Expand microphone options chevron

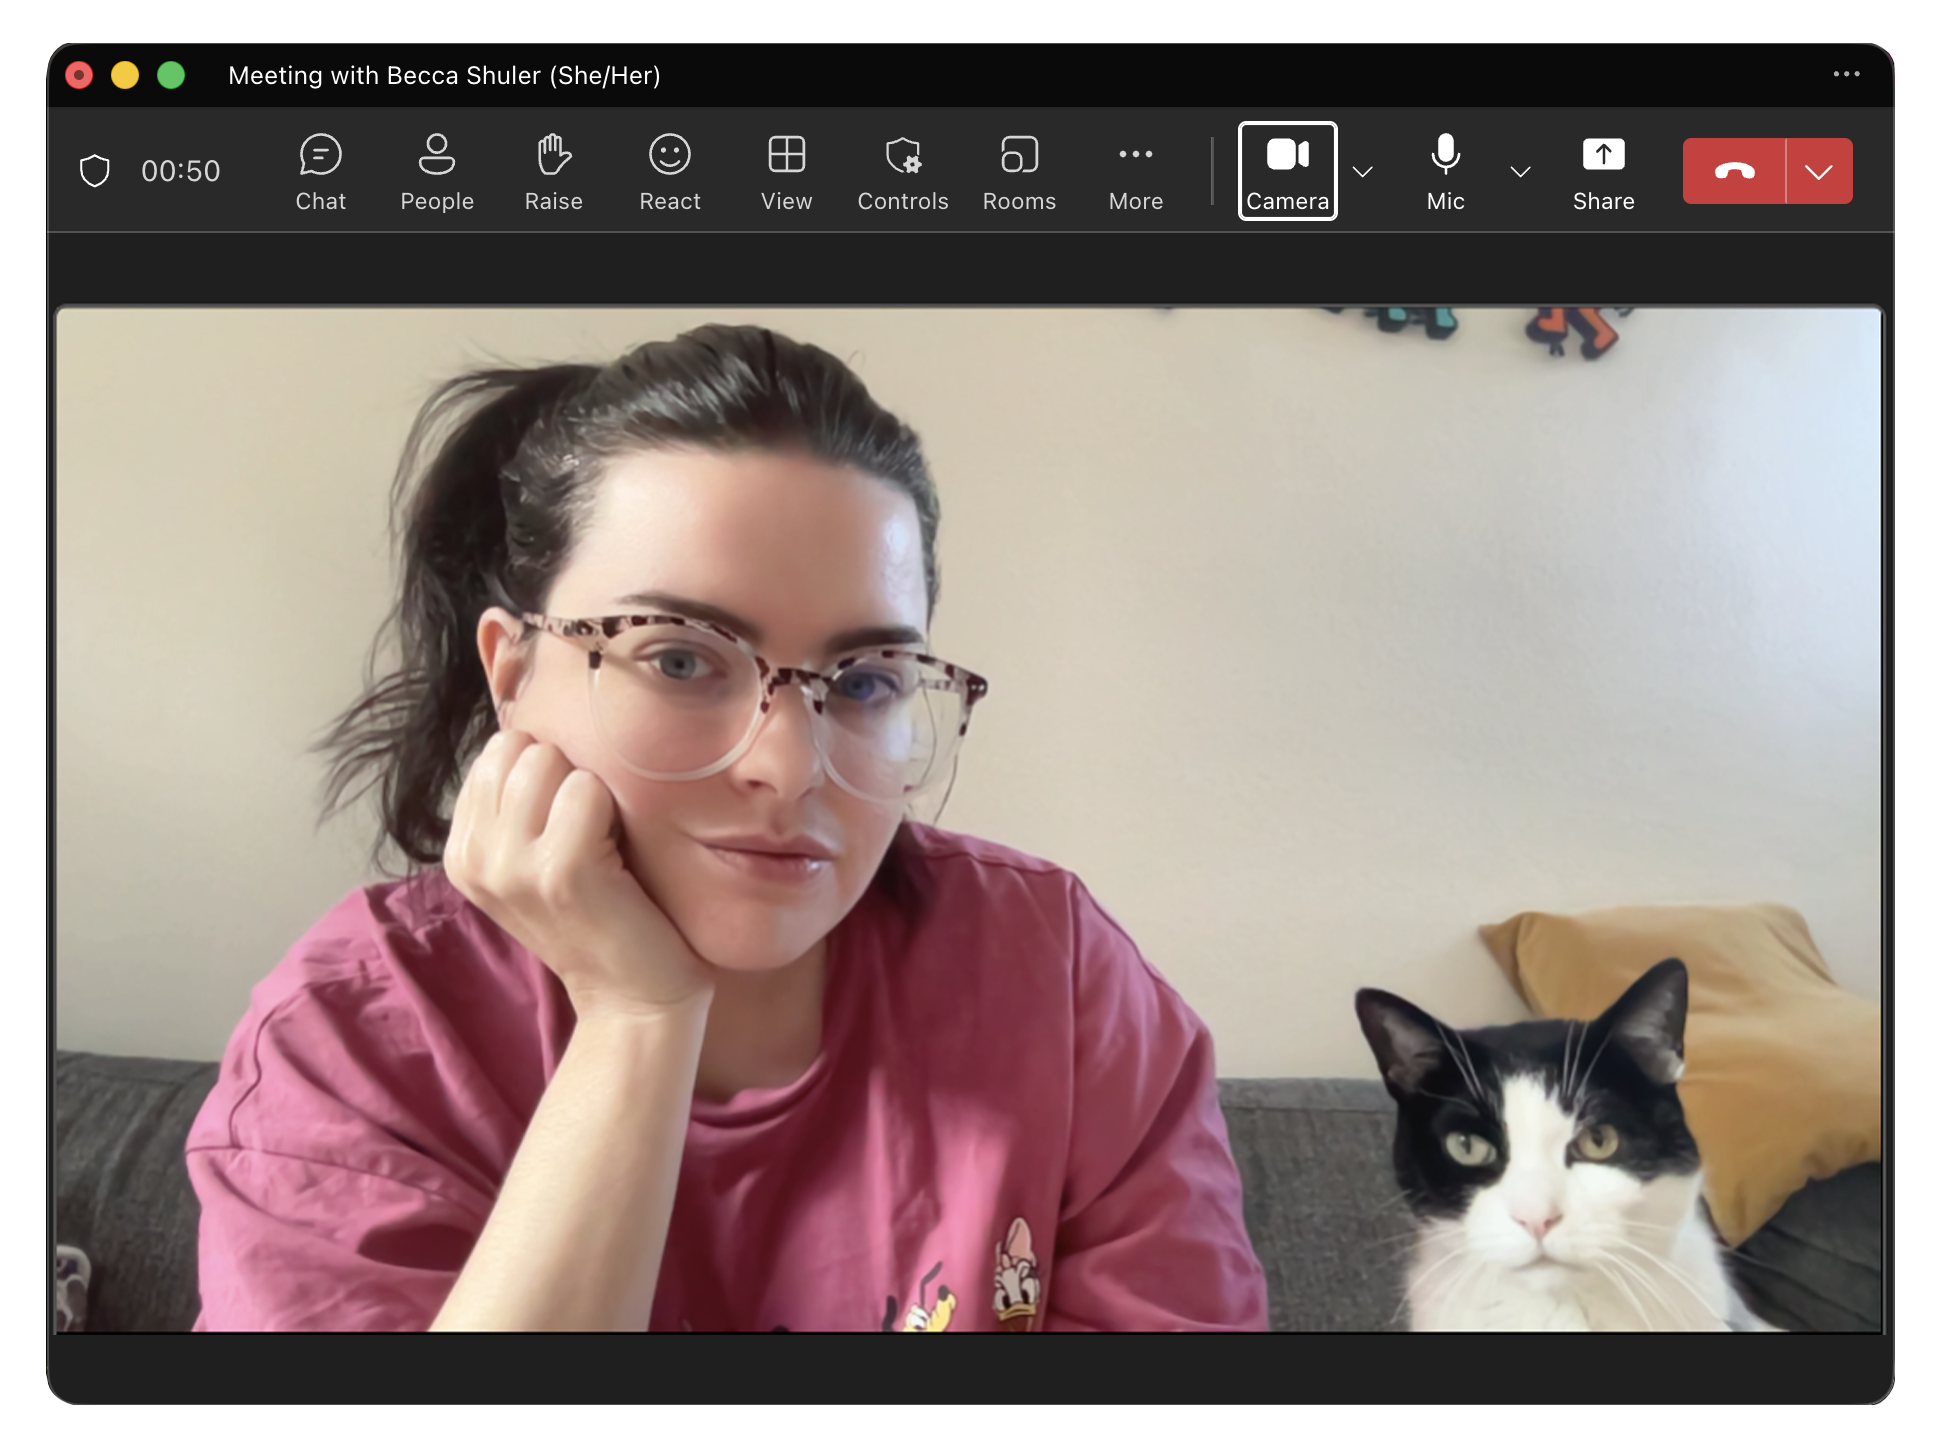(1520, 172)
